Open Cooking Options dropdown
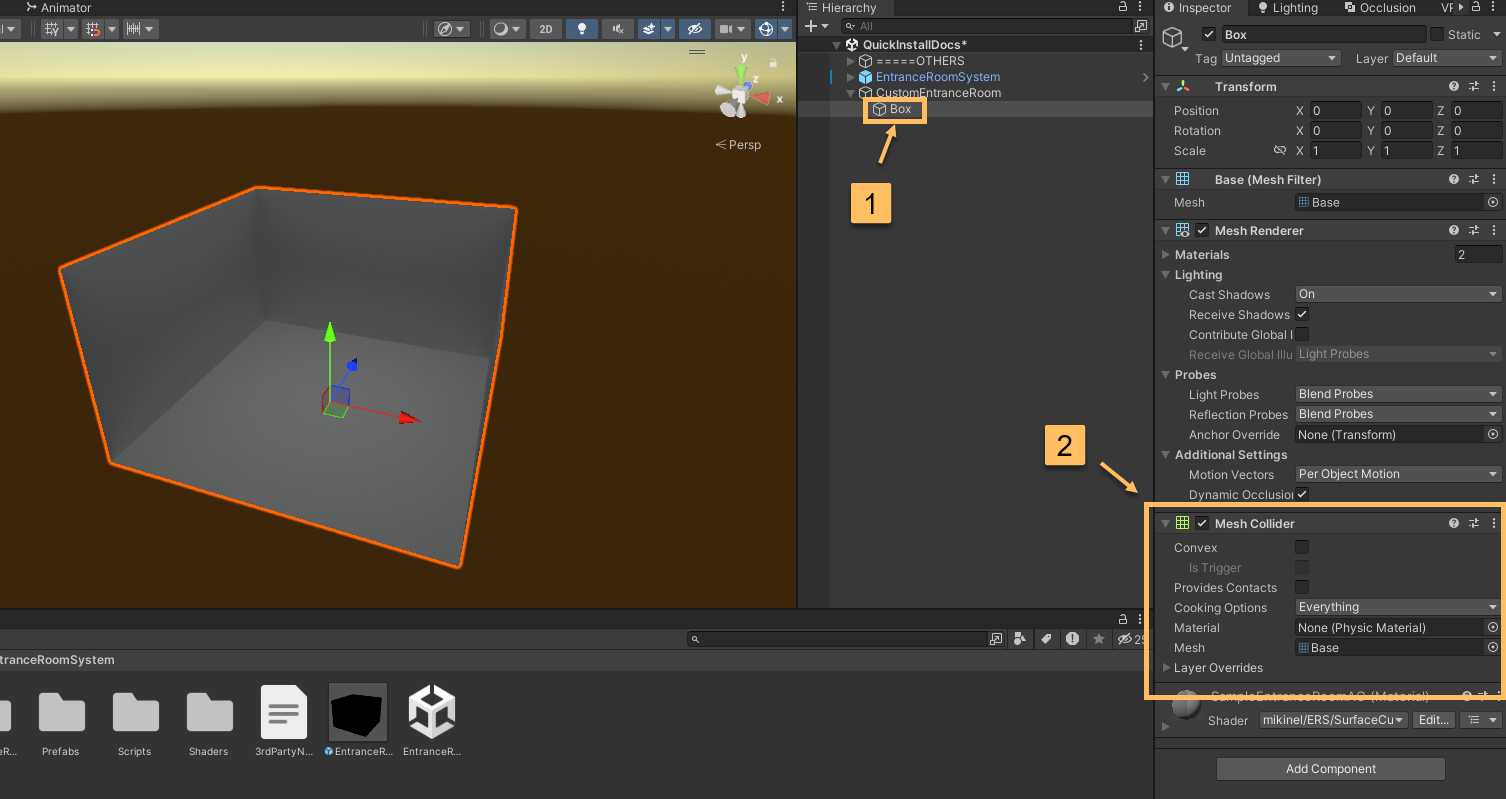 [x=1398, y=607]
